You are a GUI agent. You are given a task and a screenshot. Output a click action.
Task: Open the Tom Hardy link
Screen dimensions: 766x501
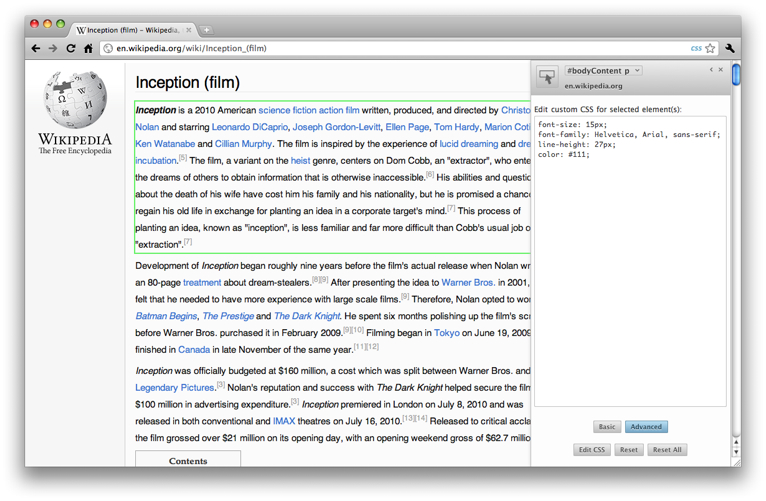(456, 127)
